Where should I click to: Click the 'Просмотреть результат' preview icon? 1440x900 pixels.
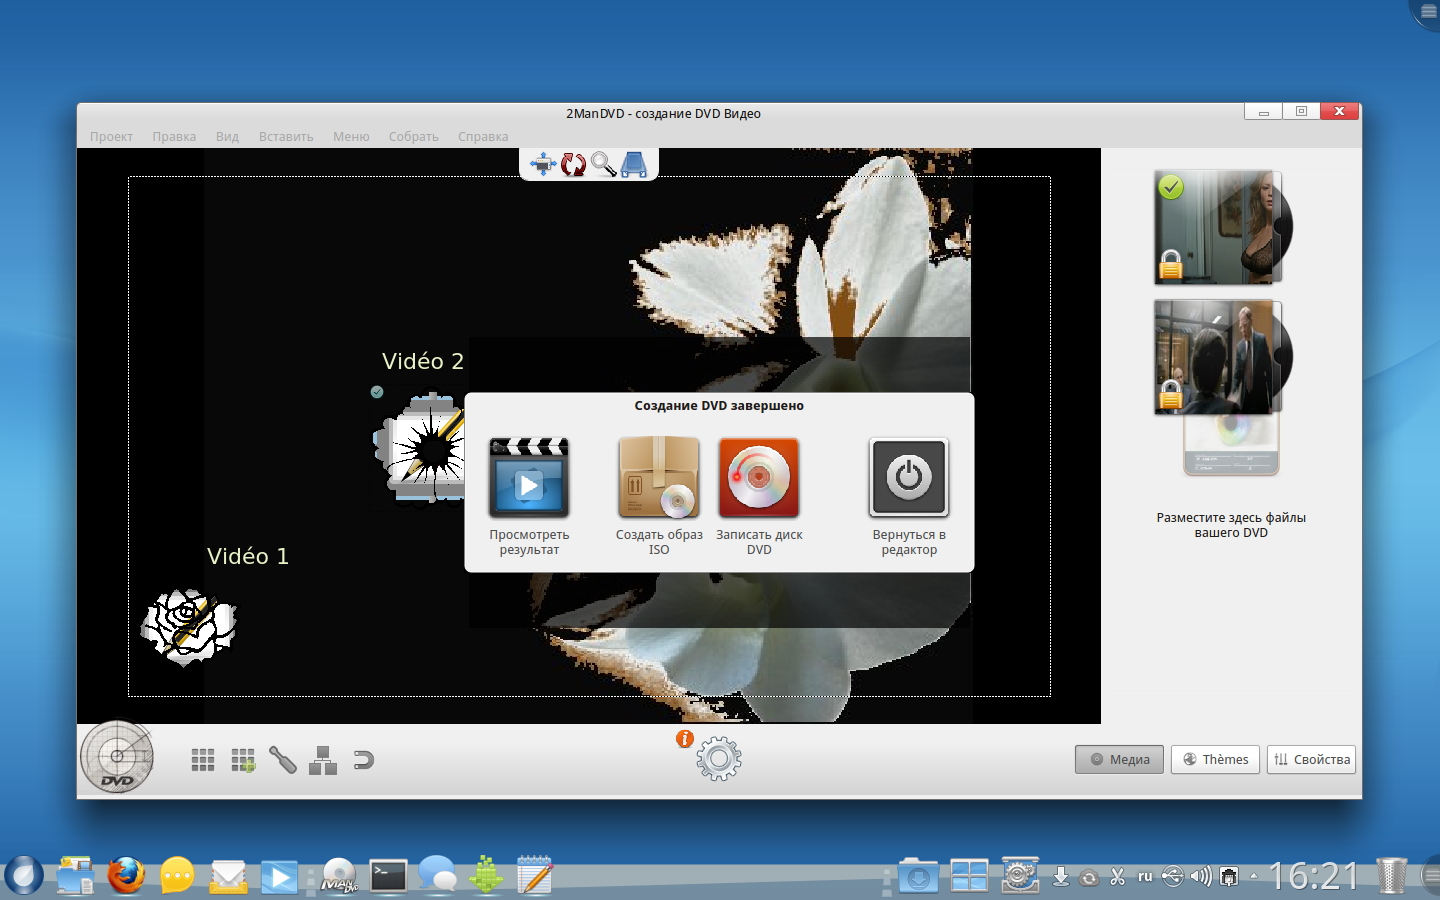tap(529, 478)
